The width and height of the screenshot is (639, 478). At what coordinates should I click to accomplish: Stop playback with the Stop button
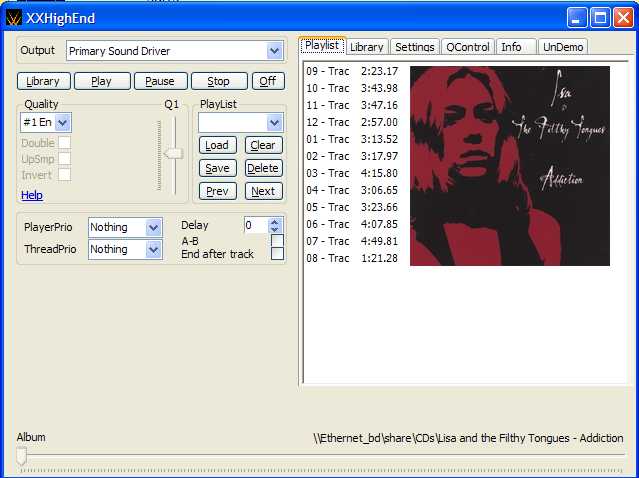(x=219, y=81)
